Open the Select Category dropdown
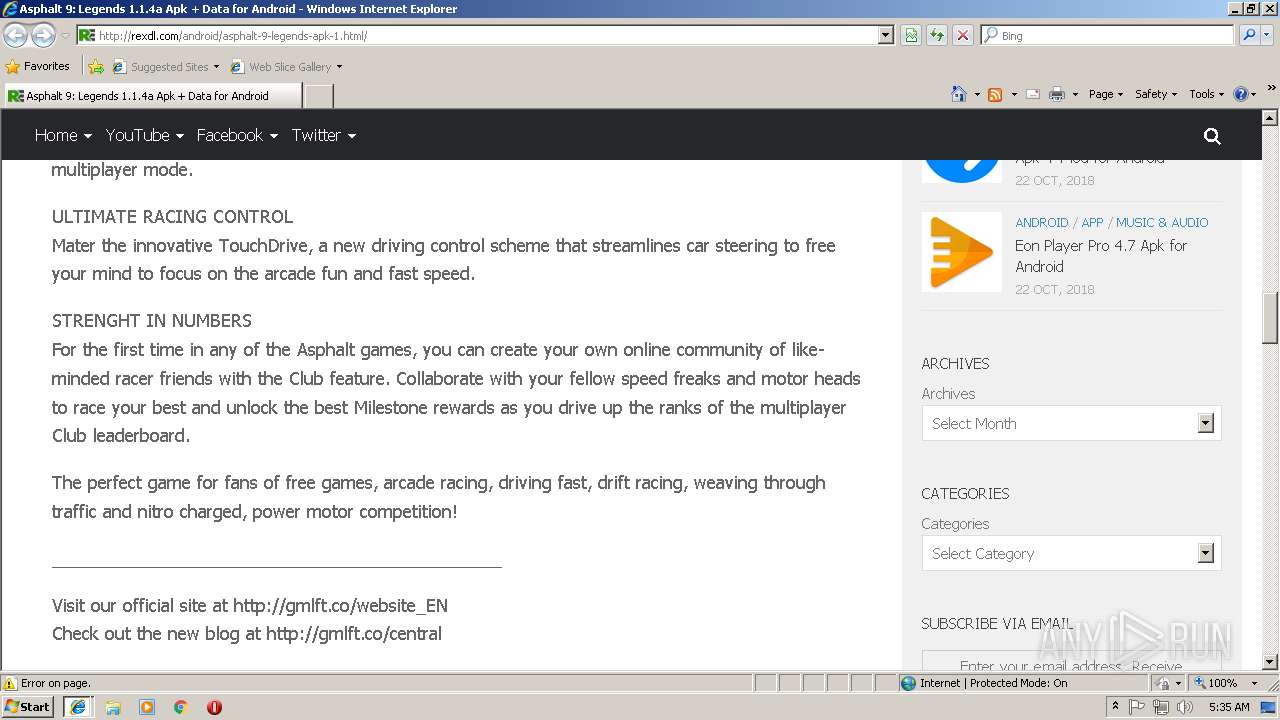The image size is (1280, 720). (x=1071, y=553)
